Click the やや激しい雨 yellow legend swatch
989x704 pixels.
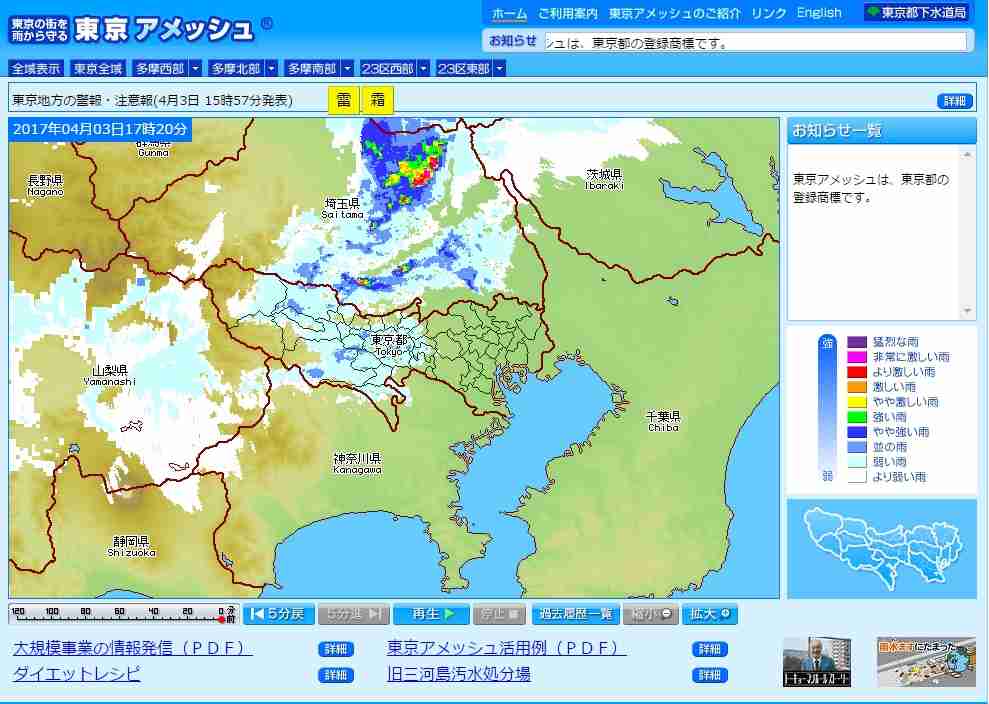[857, 402]
